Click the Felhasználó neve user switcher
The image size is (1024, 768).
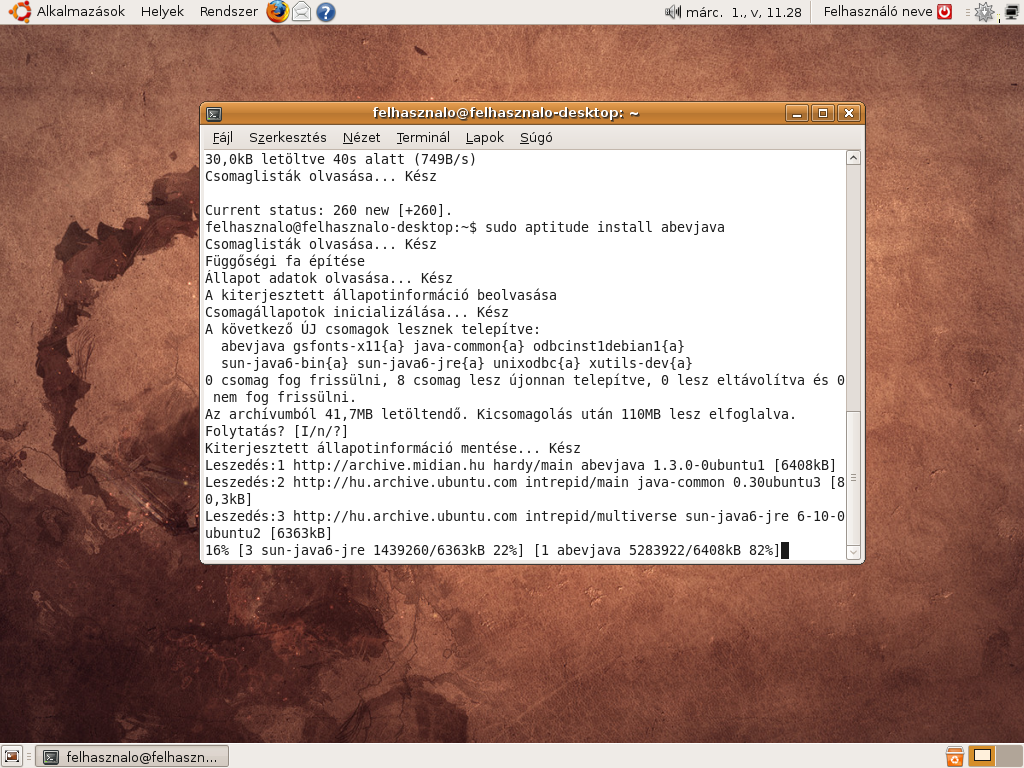point(878,12)
